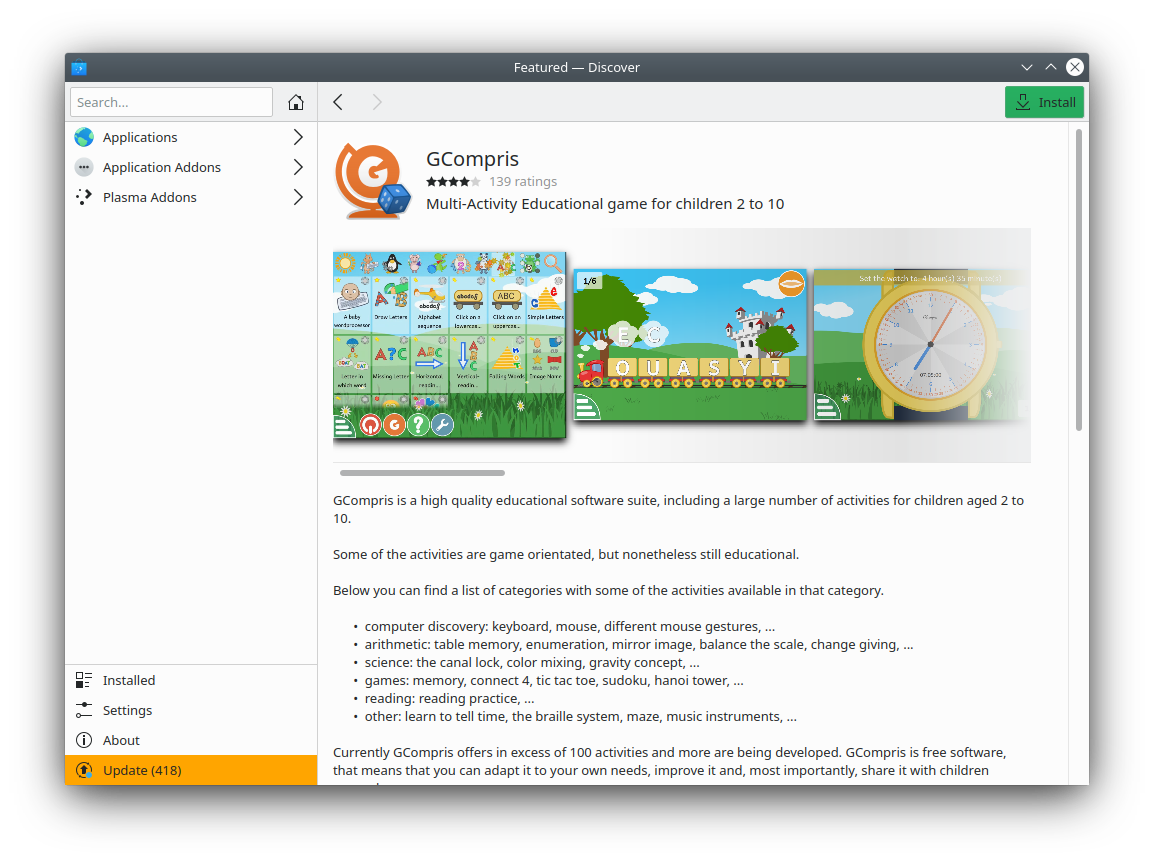Click the 'other: learn to tell time' bullet
1154x862 pixels.
pyautogui.click(x=581, y=716)
